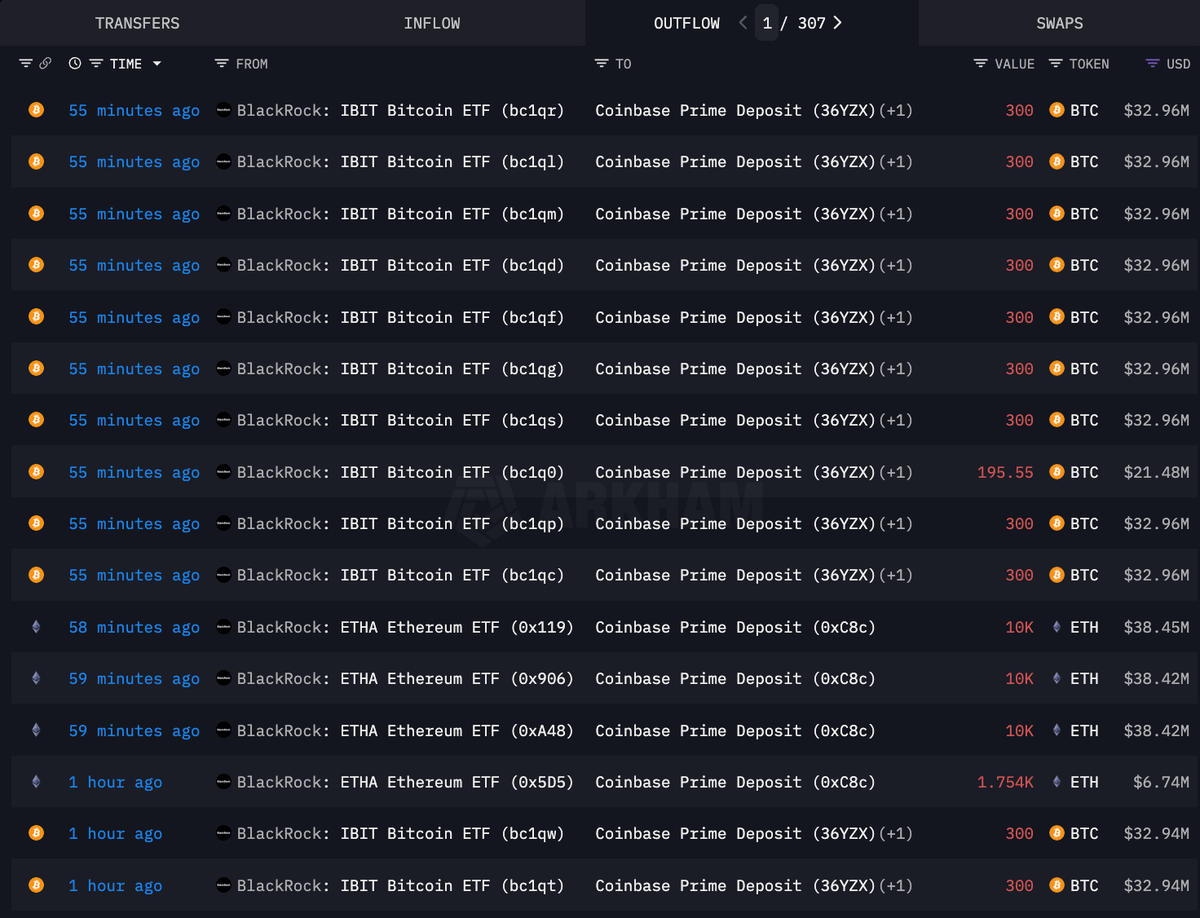Click the Bitcoin chain icon starting the bc1qf row
The height and width of the screenshot is (918, 1200).
coord(36,317)
